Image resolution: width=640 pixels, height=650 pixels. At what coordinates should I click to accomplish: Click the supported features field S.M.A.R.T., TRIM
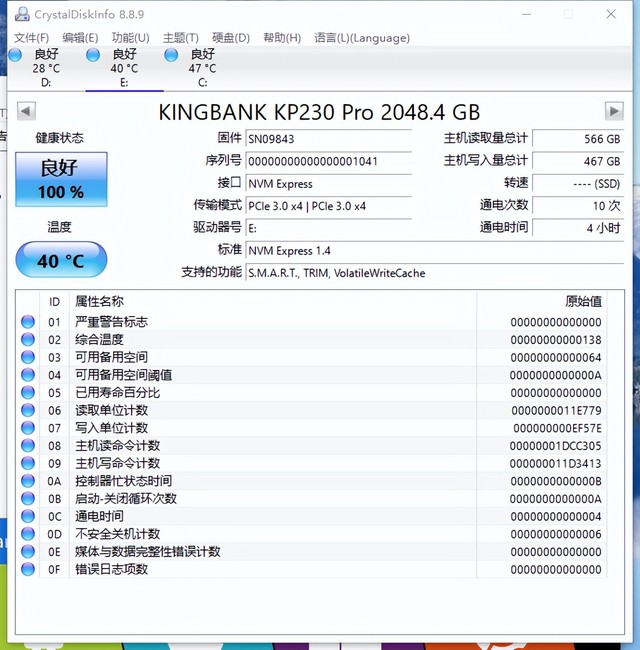[435, 273]
